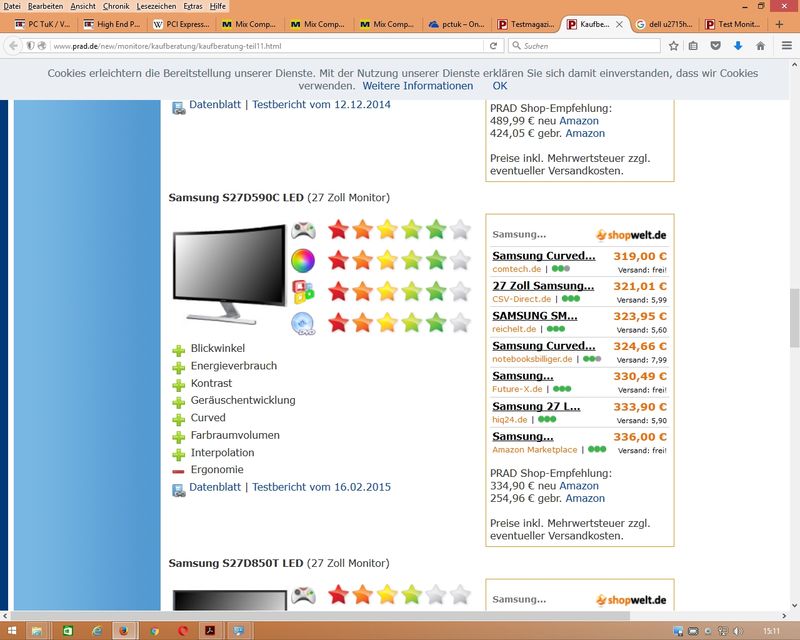Image resolution: width=800 pixels, height=640 pixels.
Task: Click the Weitere Informationen cookie link
Action: tap(418, 86)
